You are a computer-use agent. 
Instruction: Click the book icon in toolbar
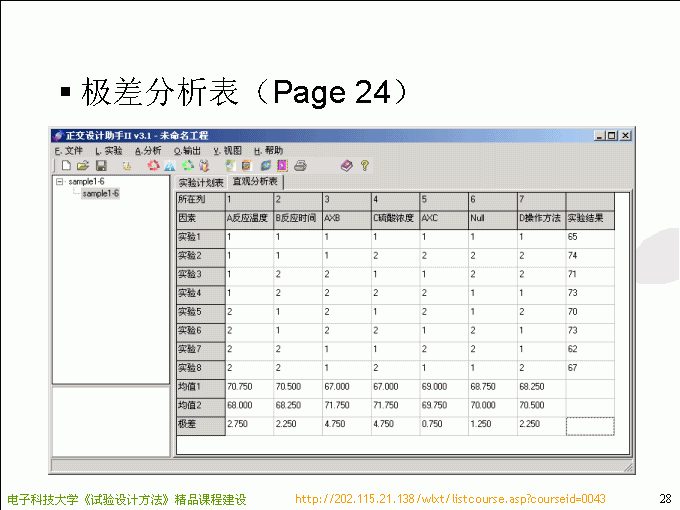(x=346, y=165)
